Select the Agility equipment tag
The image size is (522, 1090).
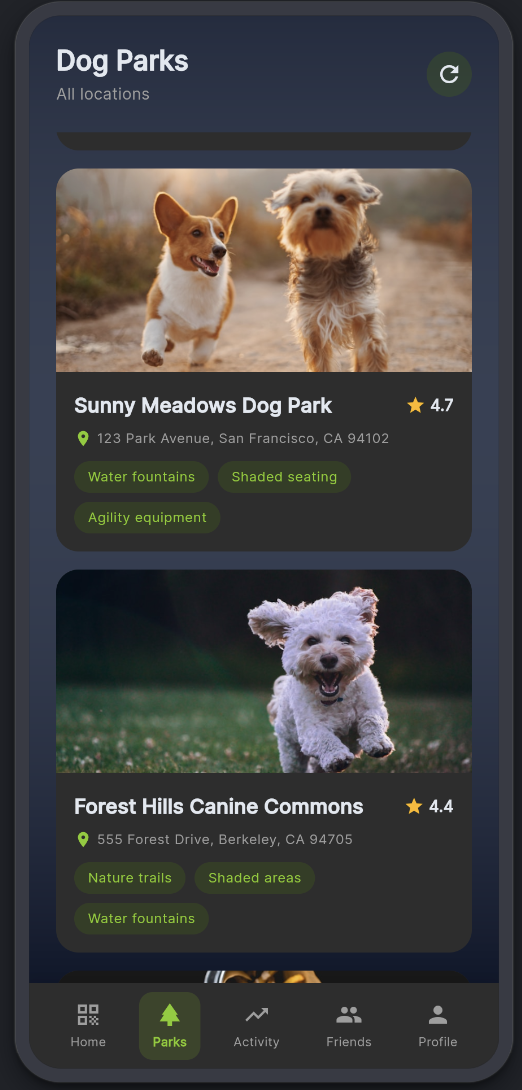[x=147, y=518]
